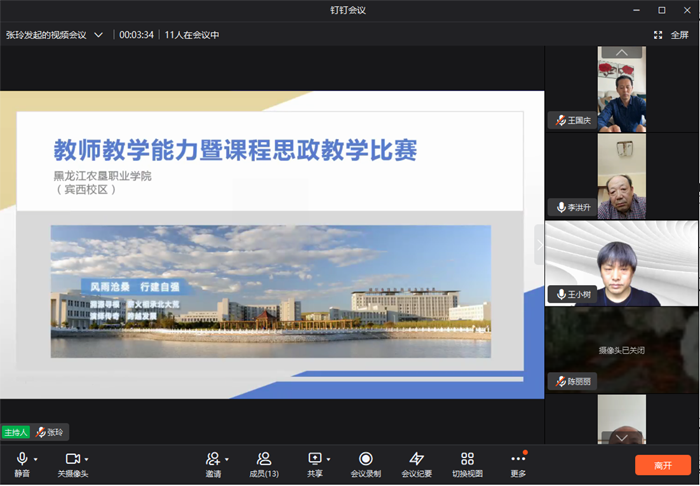Select 李洪升 video thumbnail
700x486 pixels.
622,176
